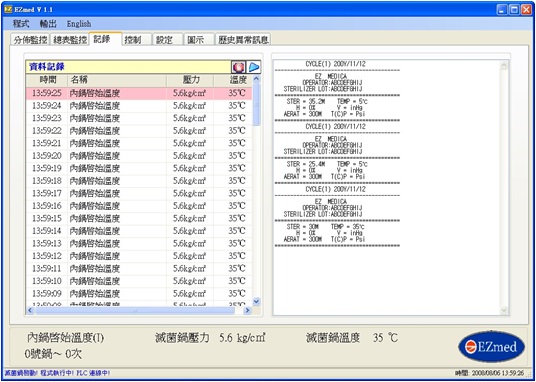Click the EZmed logo badge
Viewport: 536px width, 382px height.
pyautogui.click(x=491, y=347)
